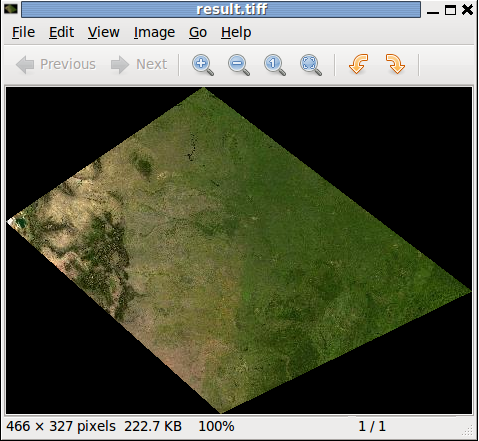
Task: Click the Best Fit zoom icon
Action: pos(311,65)
